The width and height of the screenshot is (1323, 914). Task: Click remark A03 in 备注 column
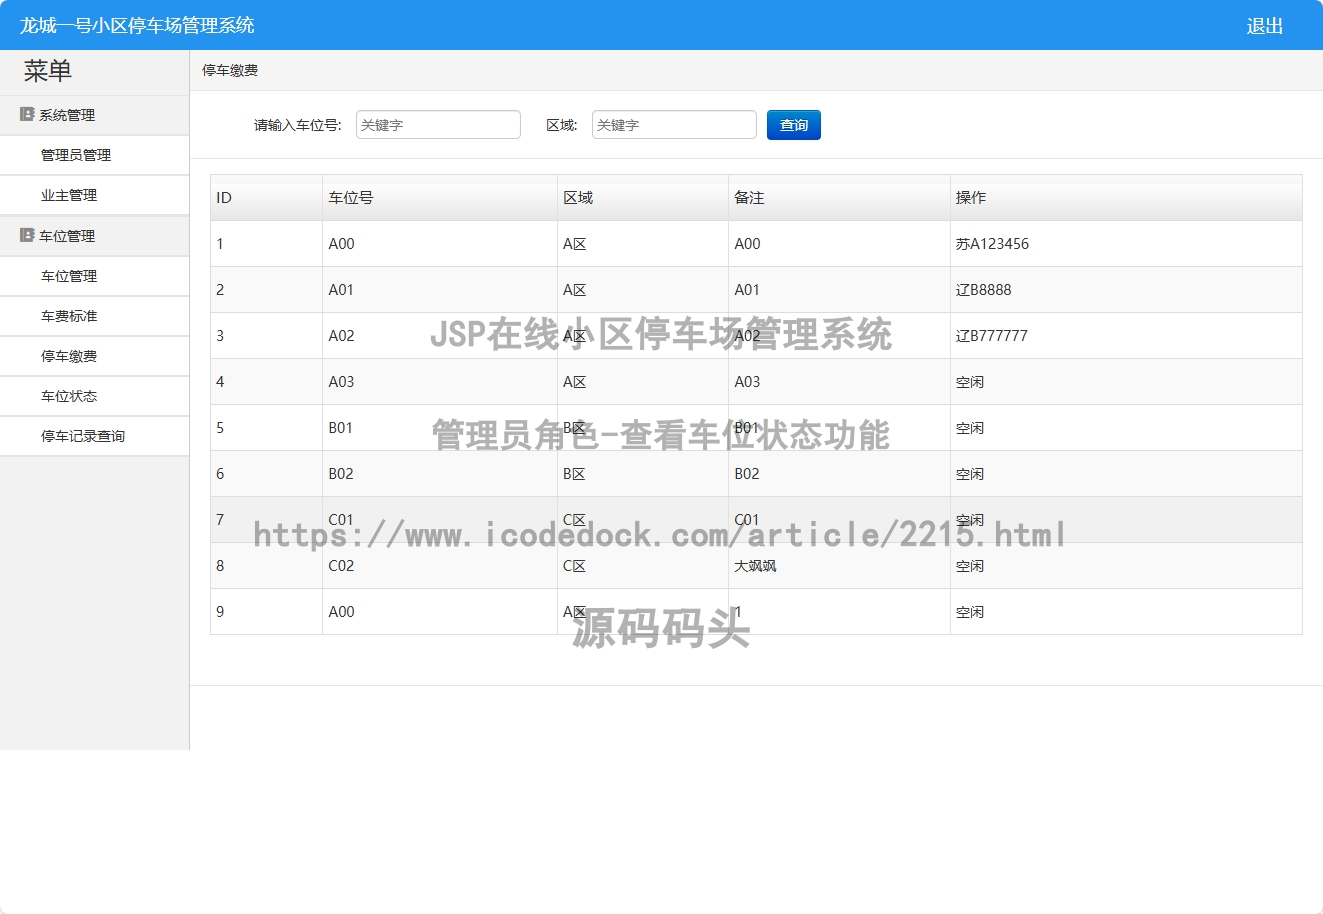tap(747, 382)
